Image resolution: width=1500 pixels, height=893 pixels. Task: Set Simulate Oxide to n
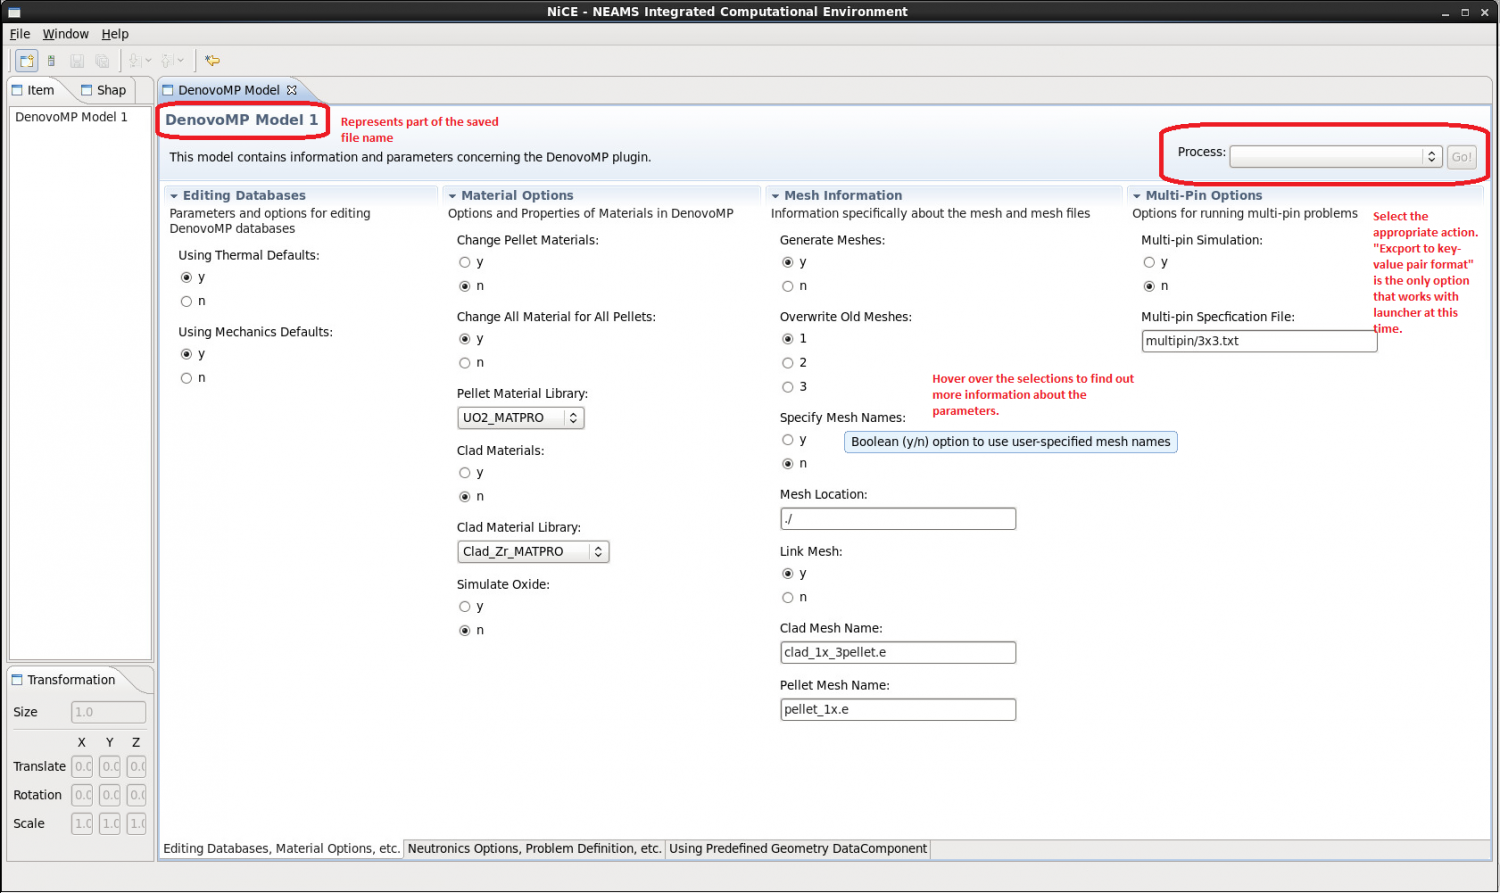pyautogui.click(x=465, y=632)
